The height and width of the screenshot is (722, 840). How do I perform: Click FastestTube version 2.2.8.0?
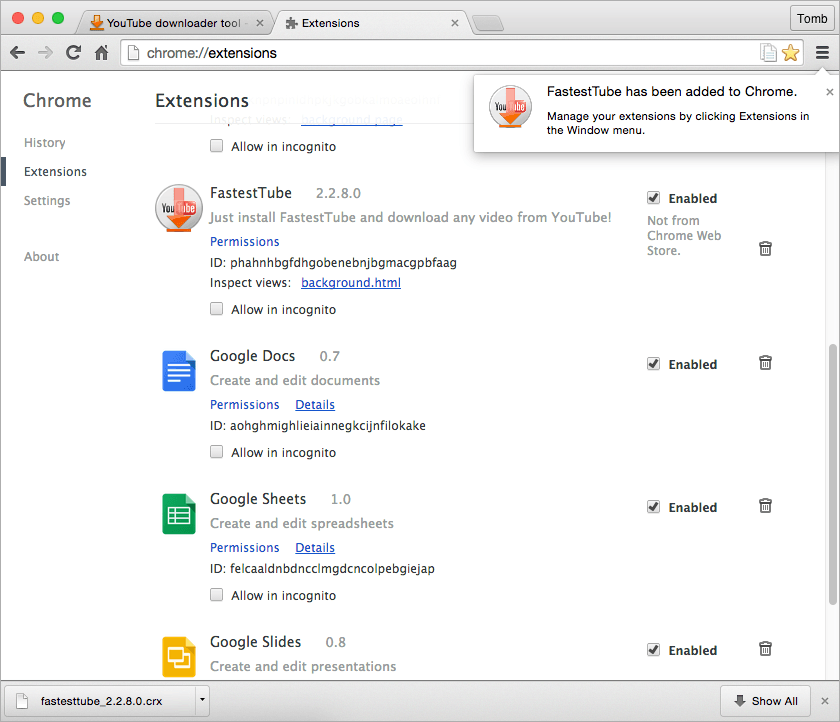pyautogui.click(x=338, y=193)
